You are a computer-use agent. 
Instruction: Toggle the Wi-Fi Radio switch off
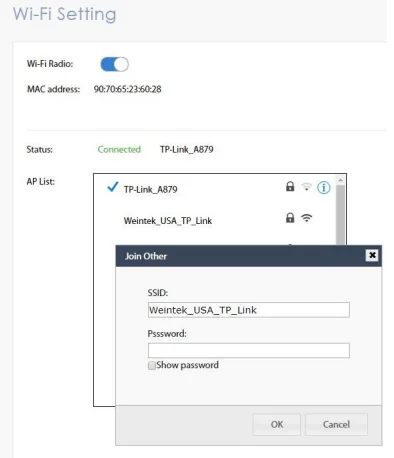coord(114,64)
